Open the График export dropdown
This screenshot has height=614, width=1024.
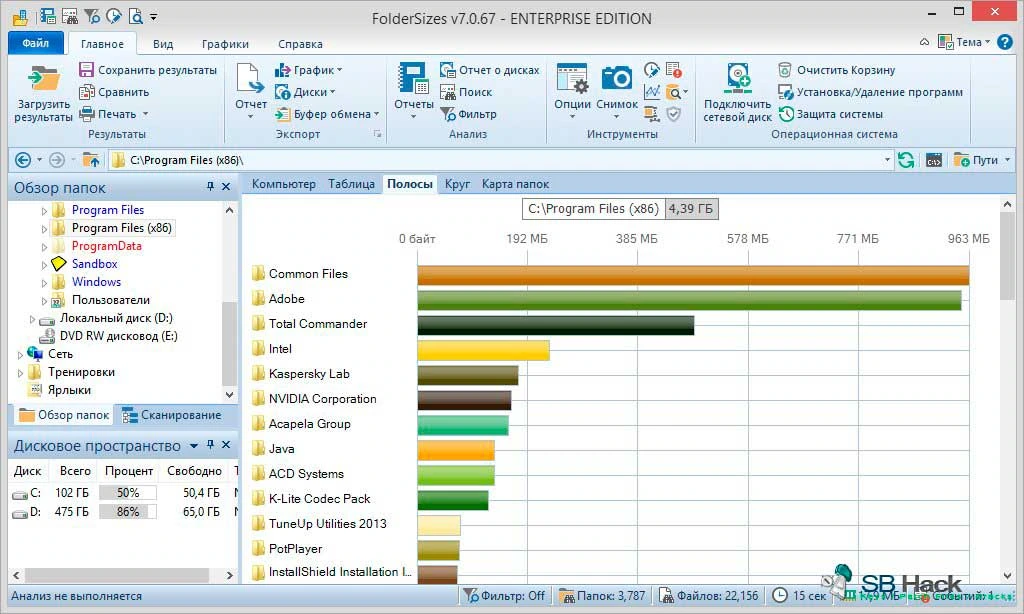pyautogui.click(x=309, y=70)
